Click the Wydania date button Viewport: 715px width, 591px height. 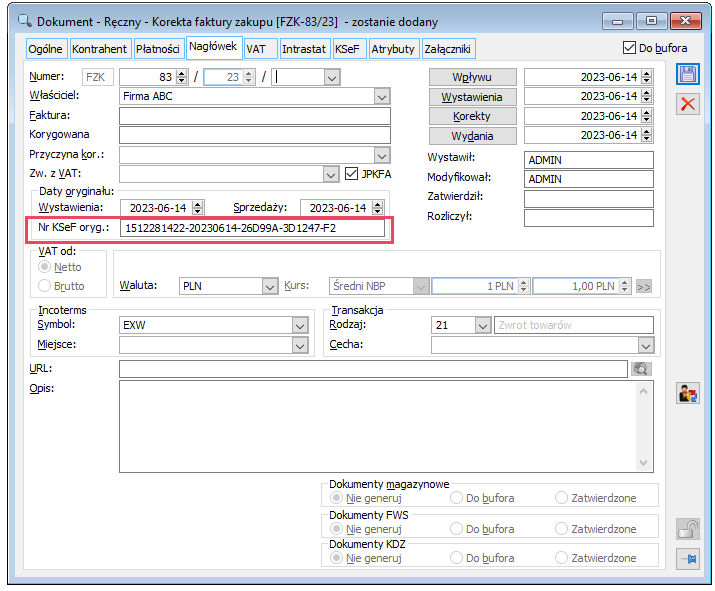point(472,135)
